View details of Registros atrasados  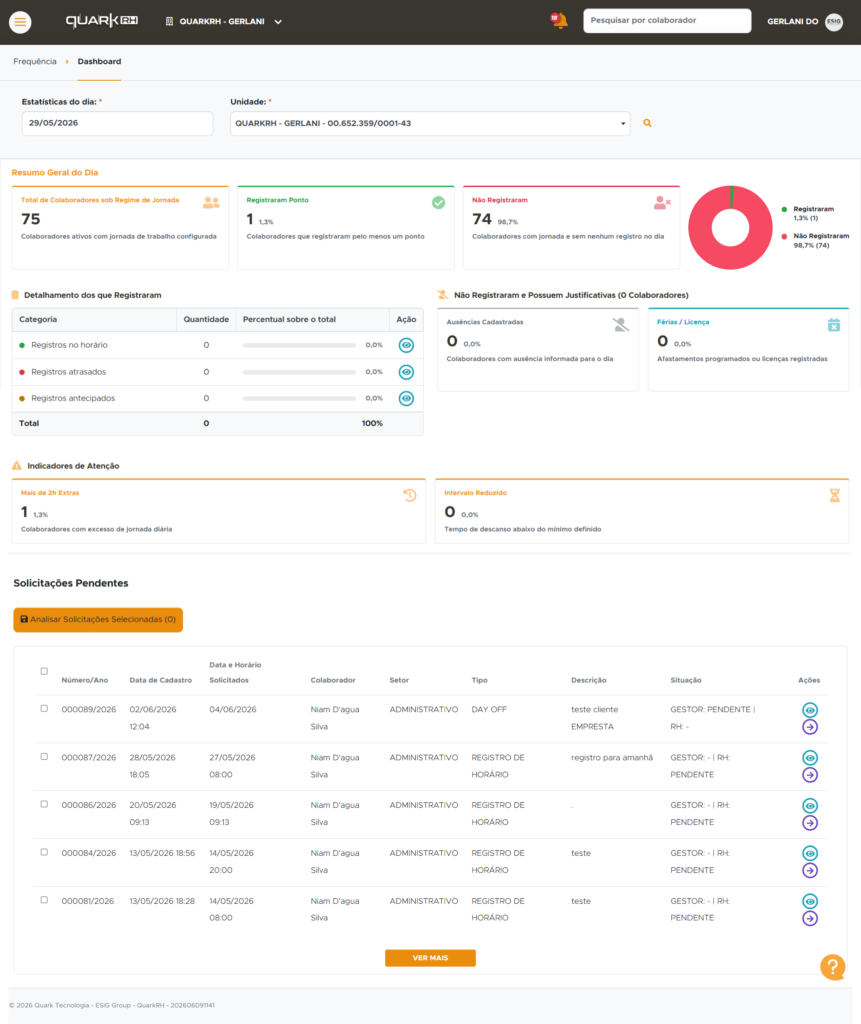tap(406, 372)
